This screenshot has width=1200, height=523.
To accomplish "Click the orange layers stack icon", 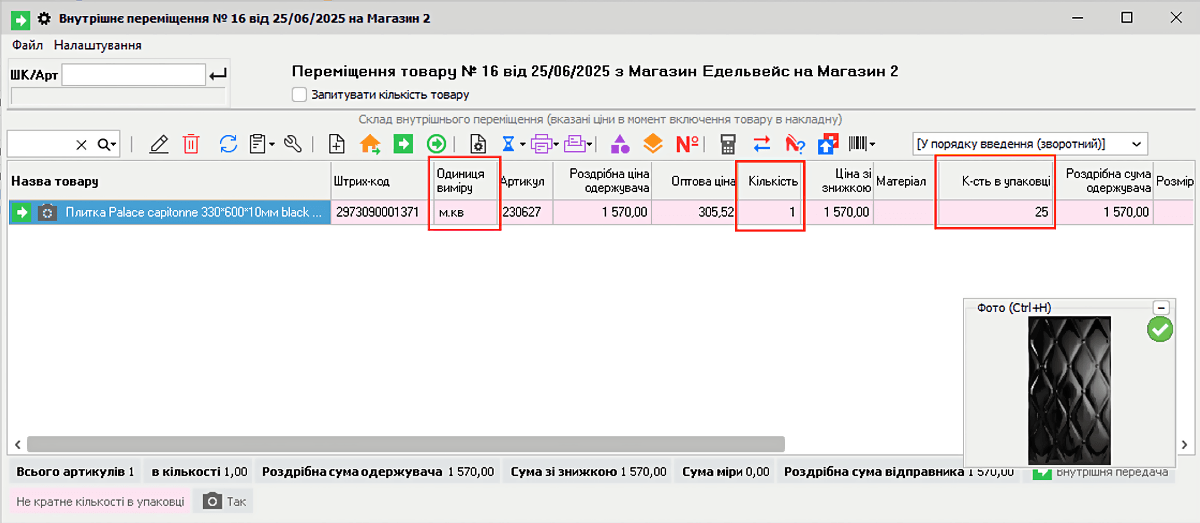I will [x=653, y=144].
